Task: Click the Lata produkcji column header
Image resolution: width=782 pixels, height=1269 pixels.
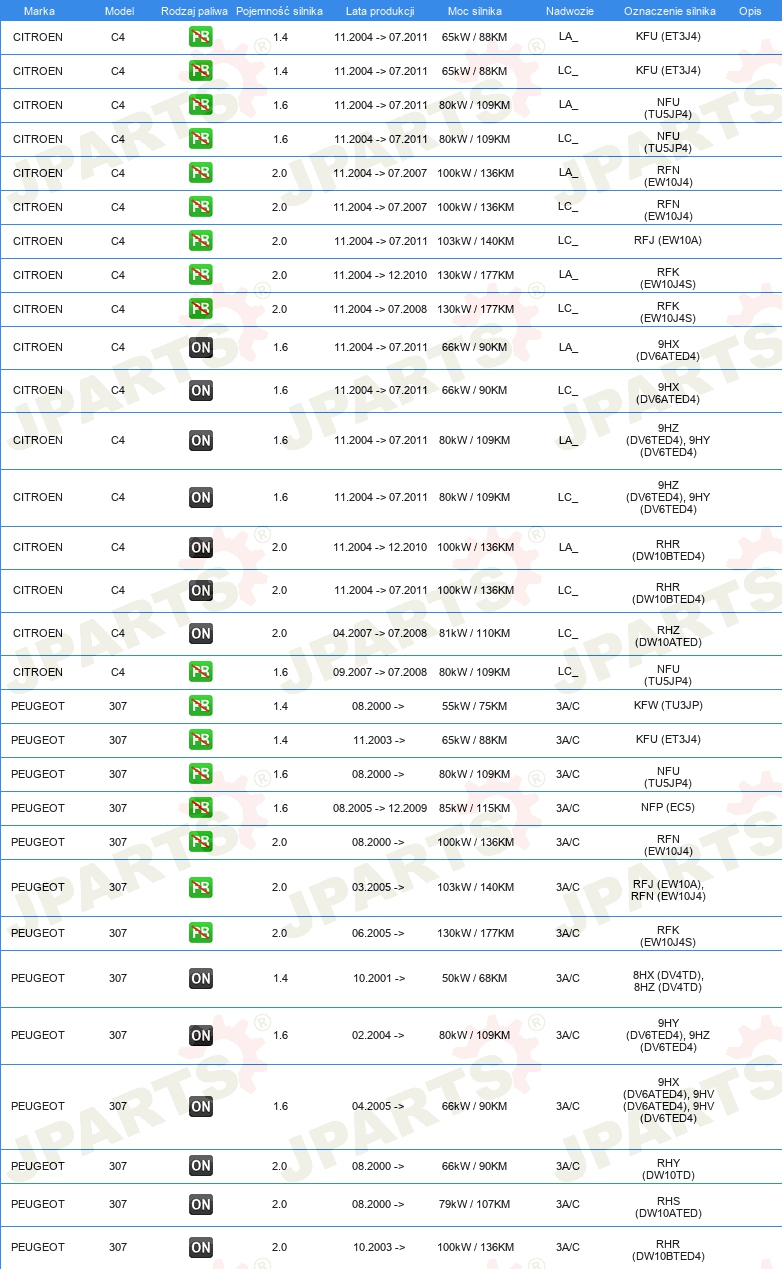Action: [x=379, y=11]
